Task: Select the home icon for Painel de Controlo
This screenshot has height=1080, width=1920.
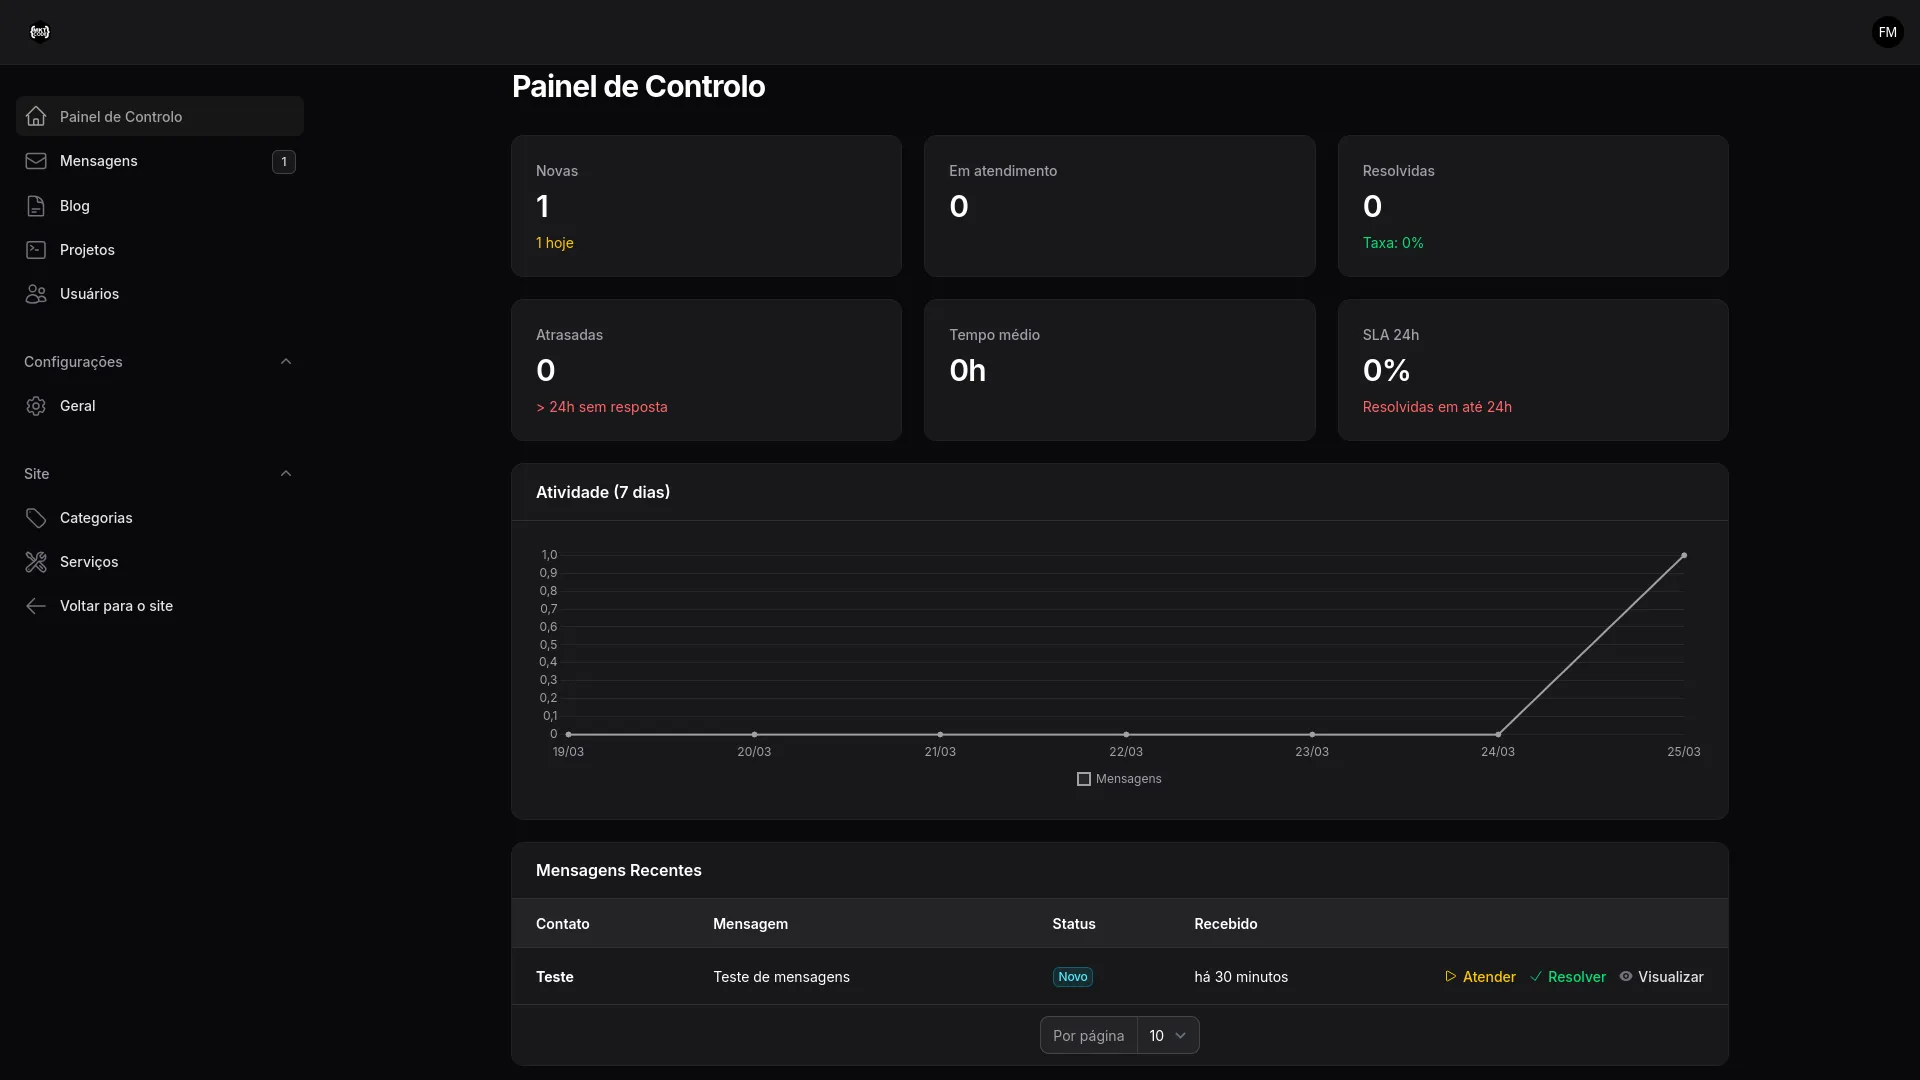Action: tap(36, 116)
